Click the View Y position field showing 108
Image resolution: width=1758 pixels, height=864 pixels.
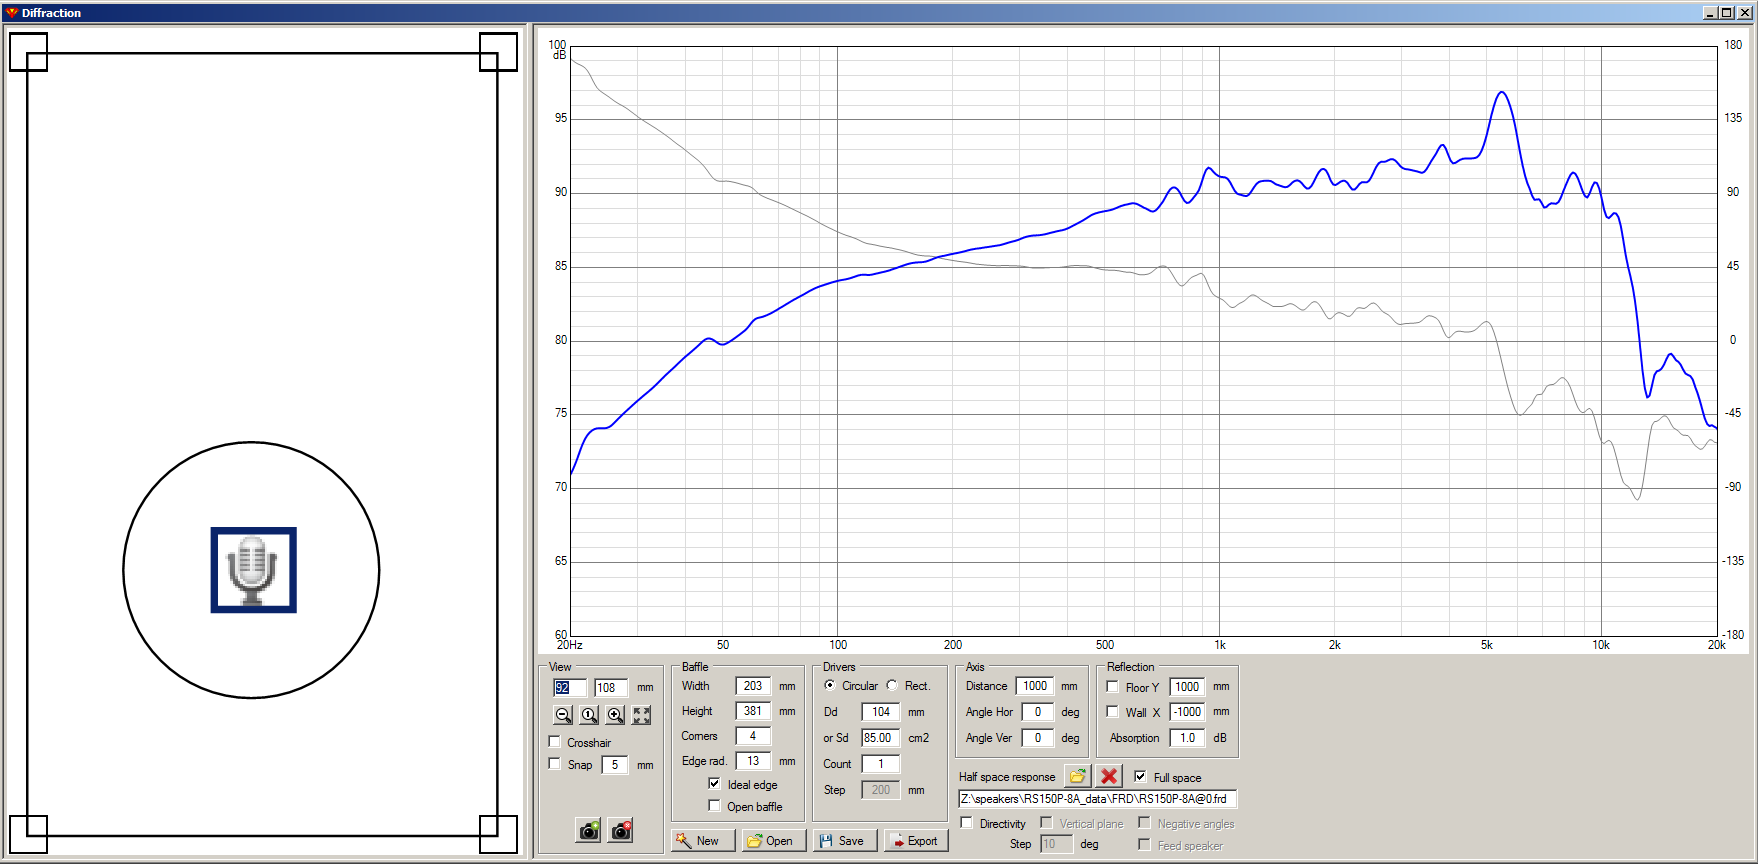coord(611,687)
